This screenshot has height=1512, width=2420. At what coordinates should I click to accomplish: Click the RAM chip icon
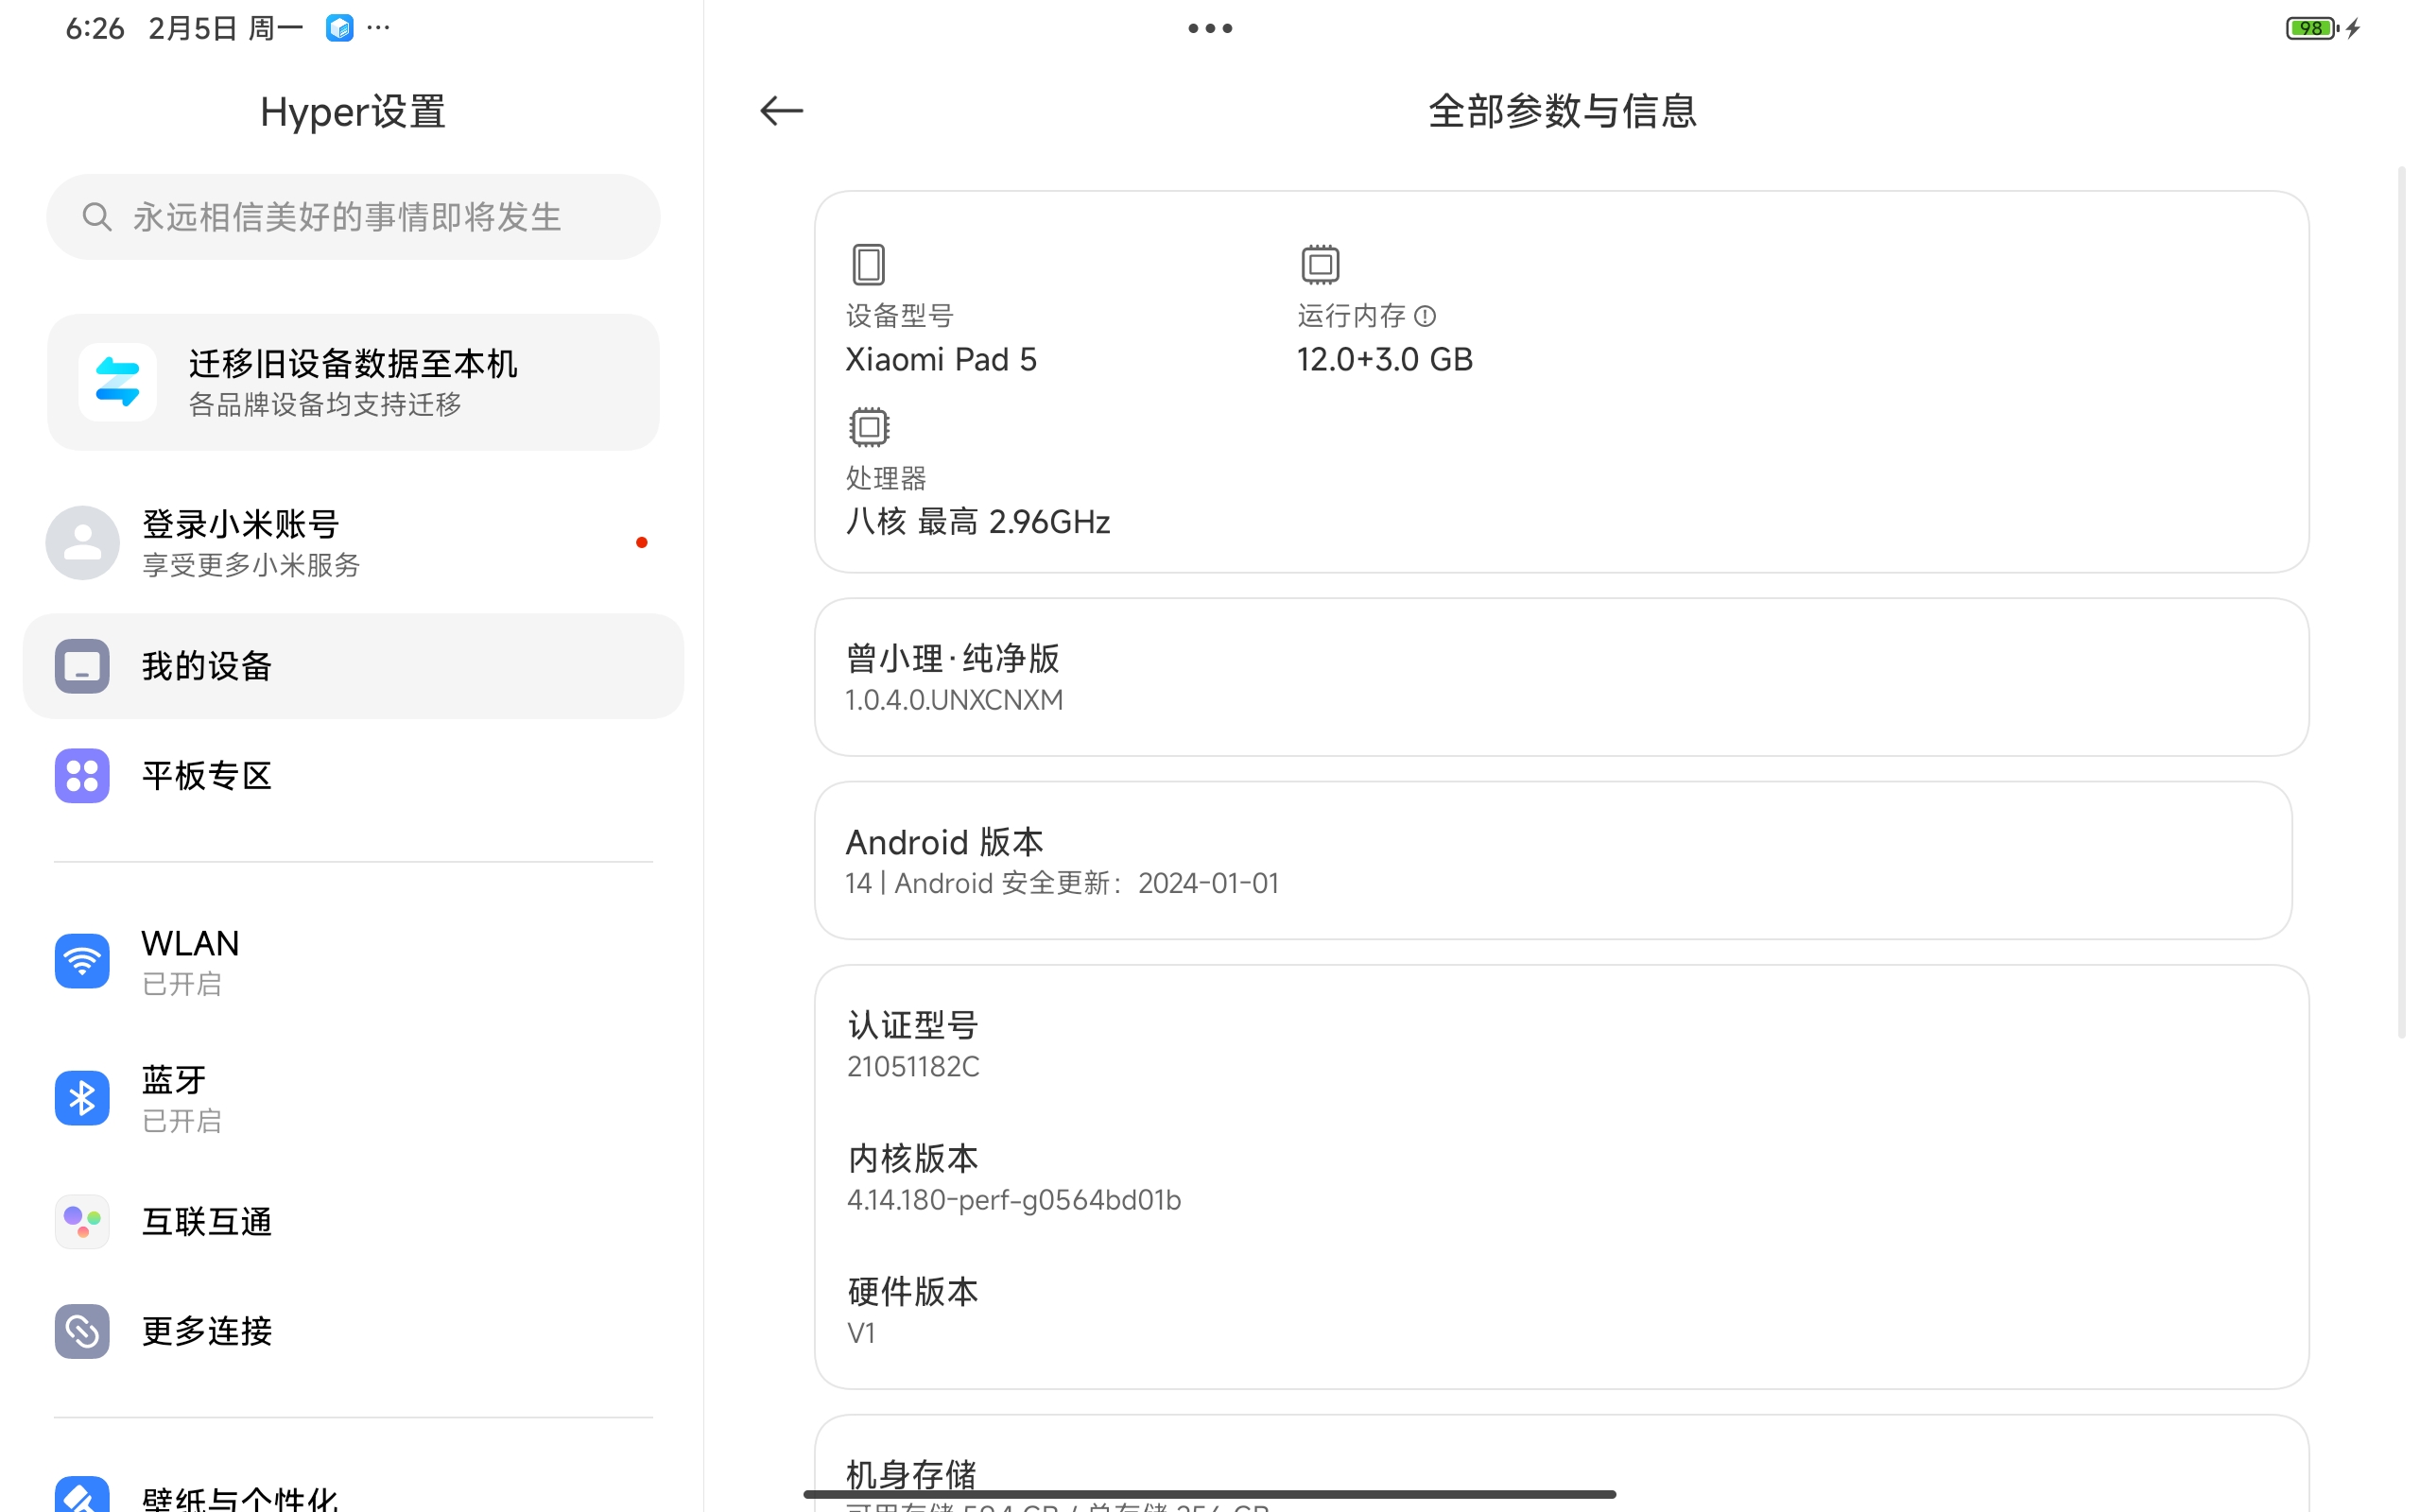(x=1320, y=264)
